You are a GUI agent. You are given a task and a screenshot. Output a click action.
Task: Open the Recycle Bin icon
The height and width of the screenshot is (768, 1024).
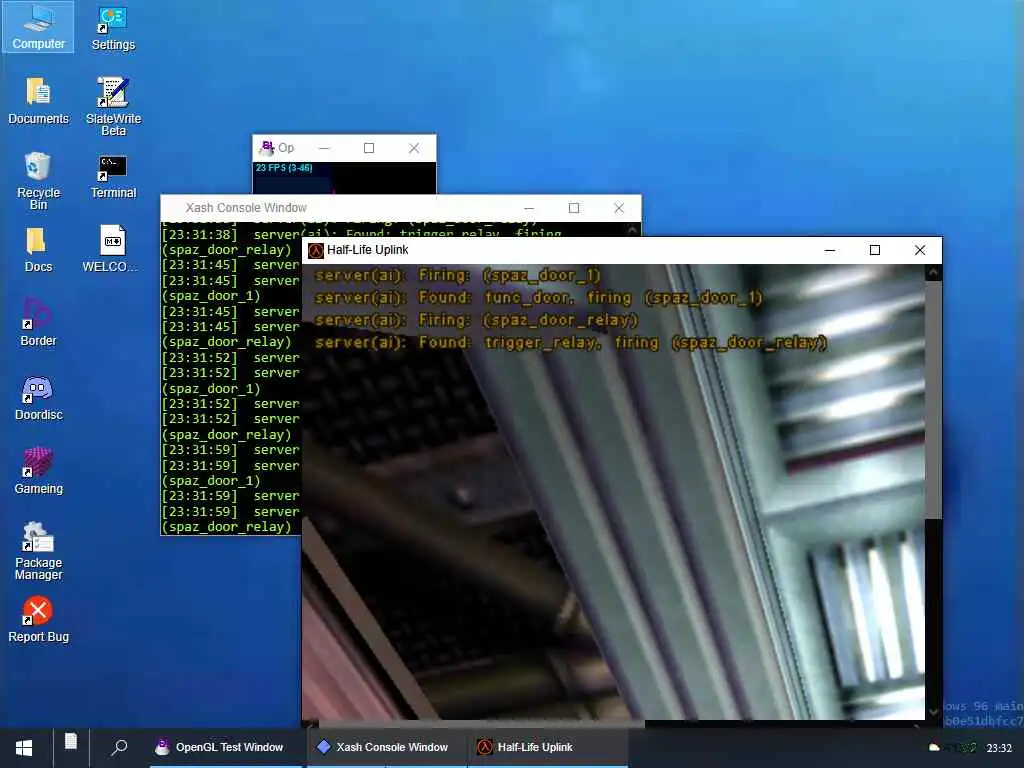pyautogui.click(x=38, y=180)
